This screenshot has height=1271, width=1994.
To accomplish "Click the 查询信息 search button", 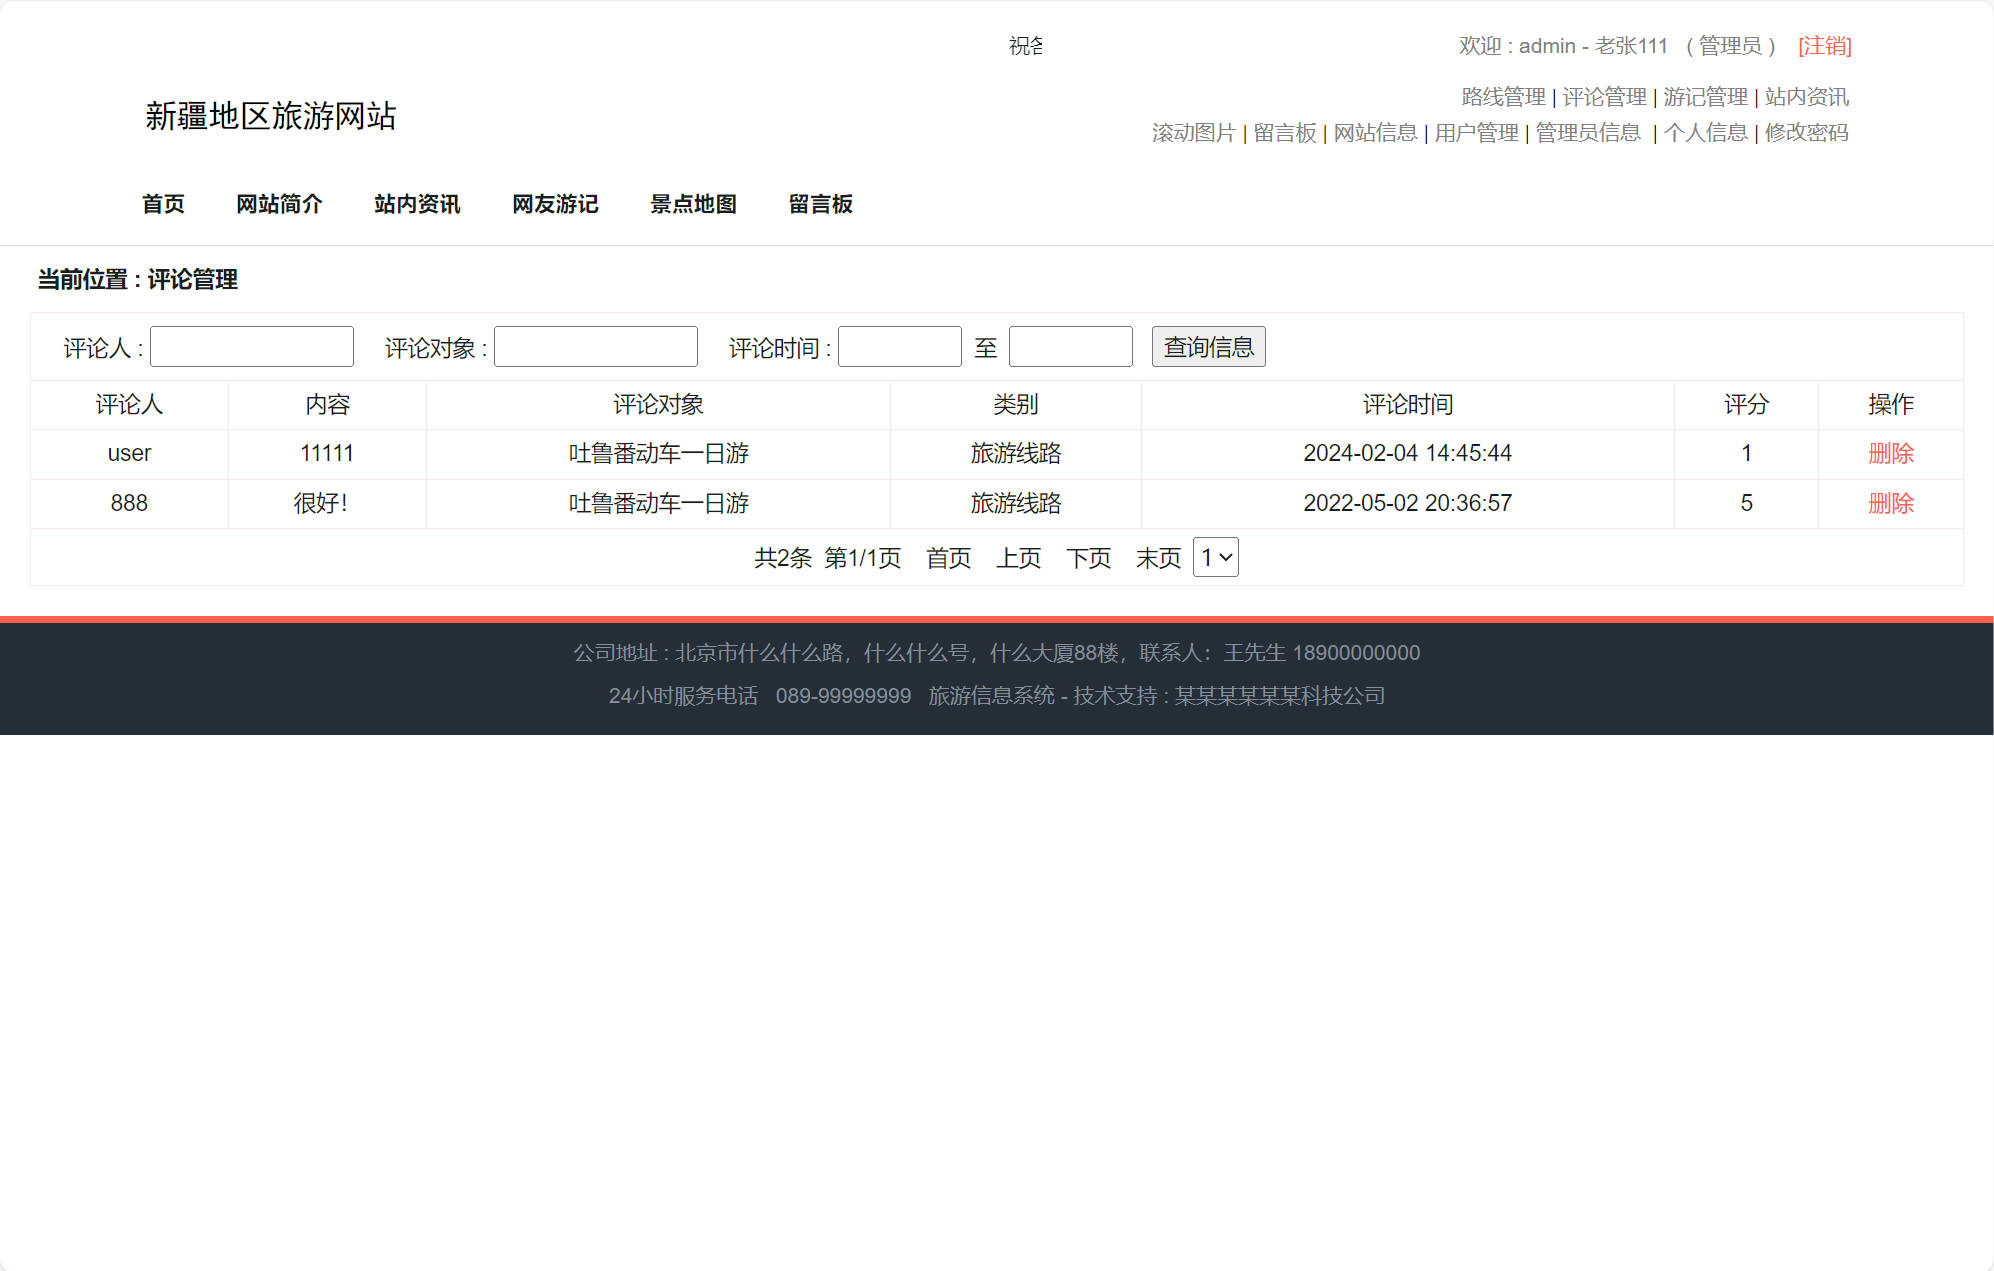I will tap(1208, 346).
